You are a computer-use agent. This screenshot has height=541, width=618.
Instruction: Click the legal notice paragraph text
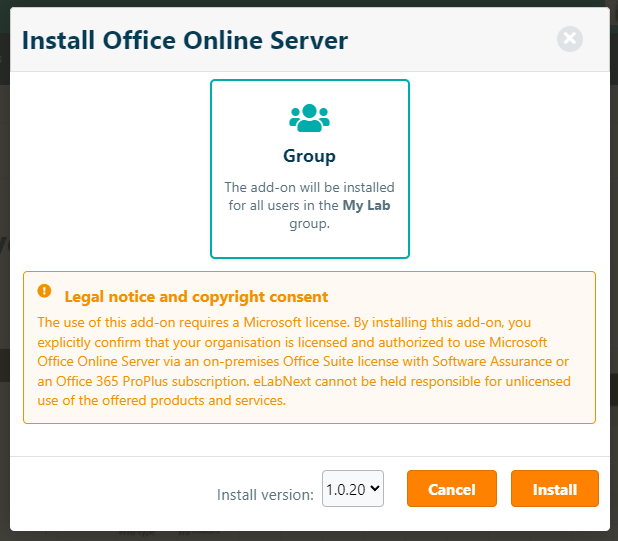pyautogui.click(x=300, y=361)
